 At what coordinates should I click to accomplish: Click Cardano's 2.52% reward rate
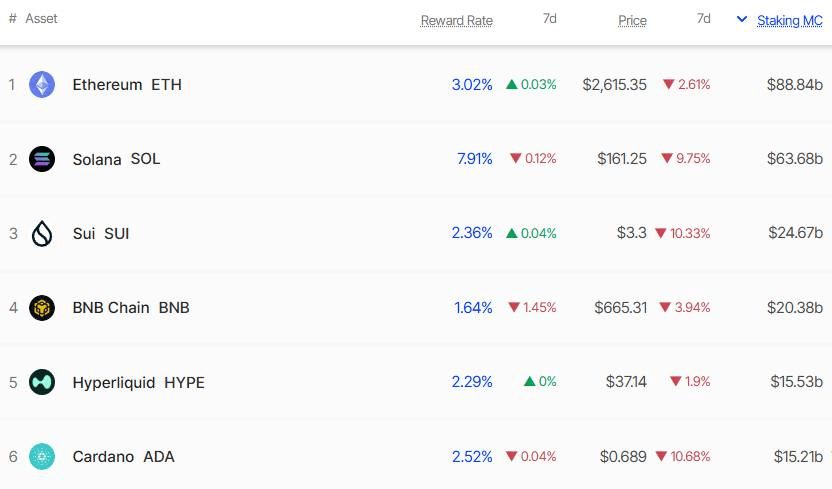tap(472, 456)
